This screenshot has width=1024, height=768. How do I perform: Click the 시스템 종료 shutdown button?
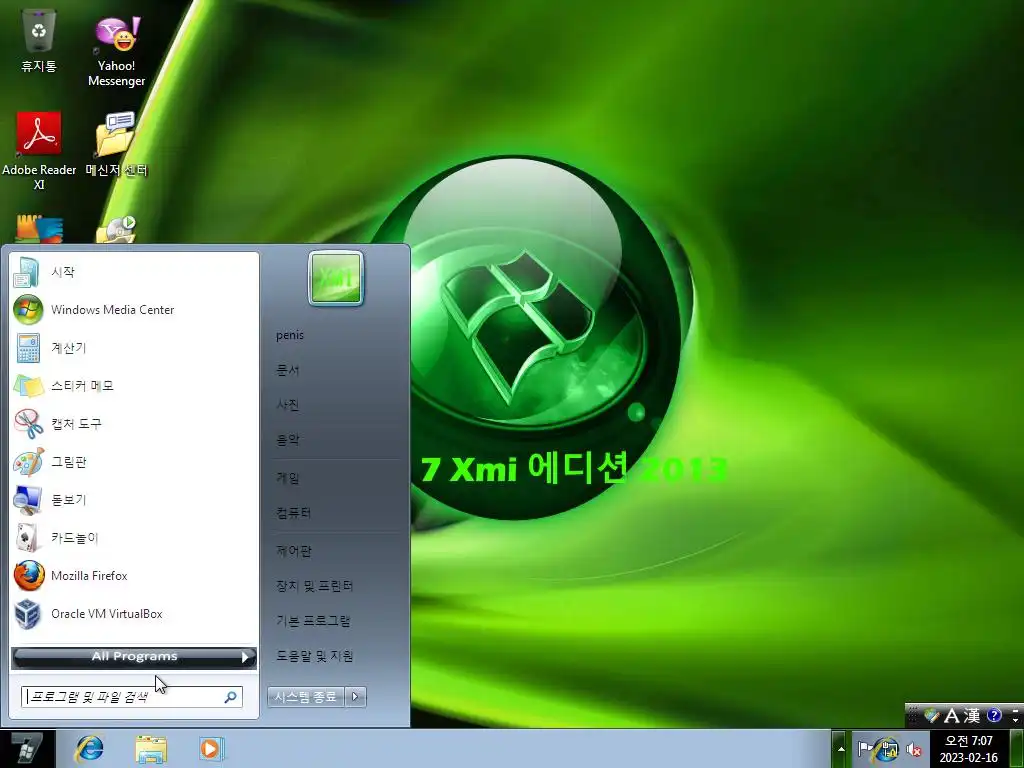[x=306, y=697]
